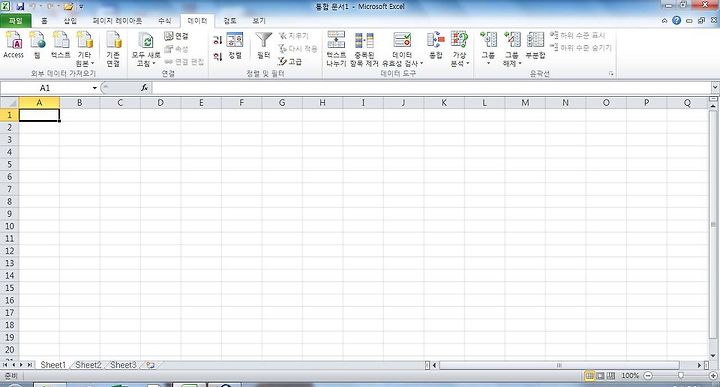Click the fx insert function button
Screen dimensions: 720x387
pyautogui.click(x=144, y=88)
